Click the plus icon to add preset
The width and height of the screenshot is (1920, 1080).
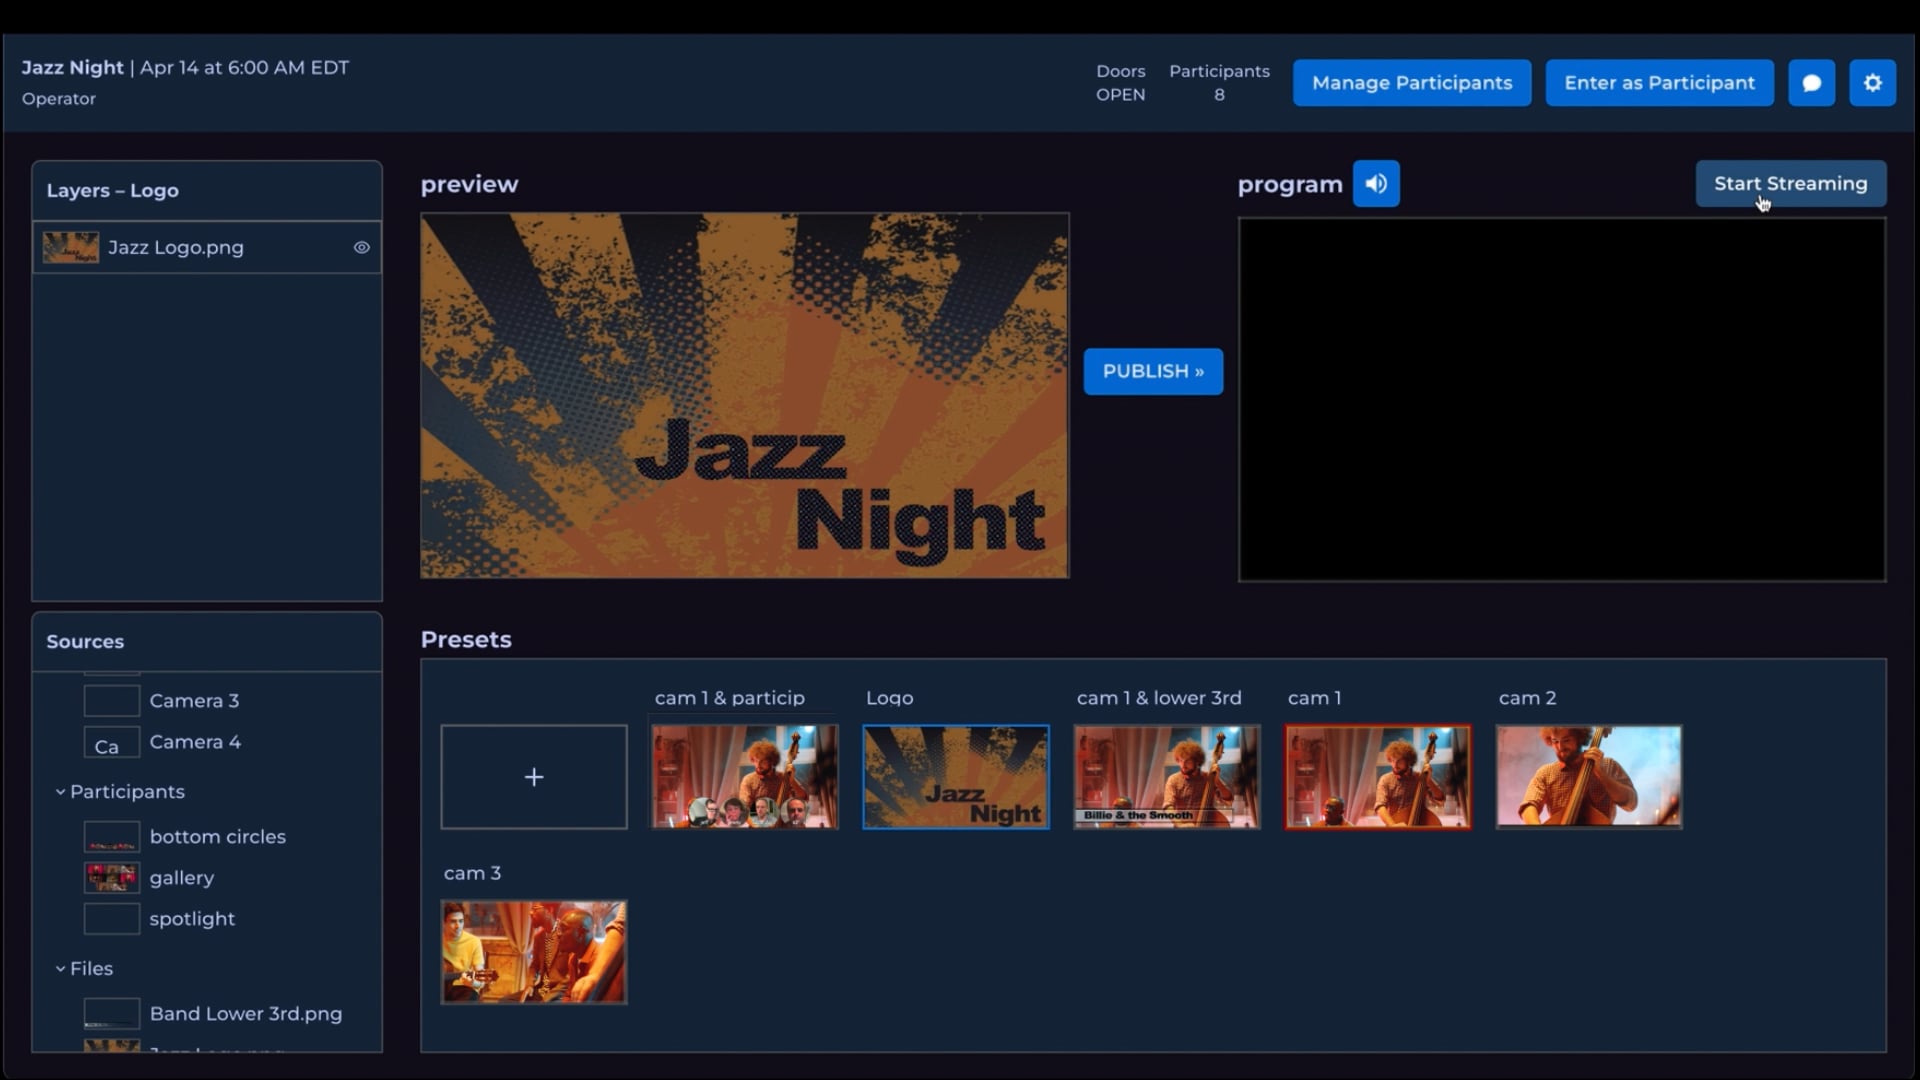(534, 777)
